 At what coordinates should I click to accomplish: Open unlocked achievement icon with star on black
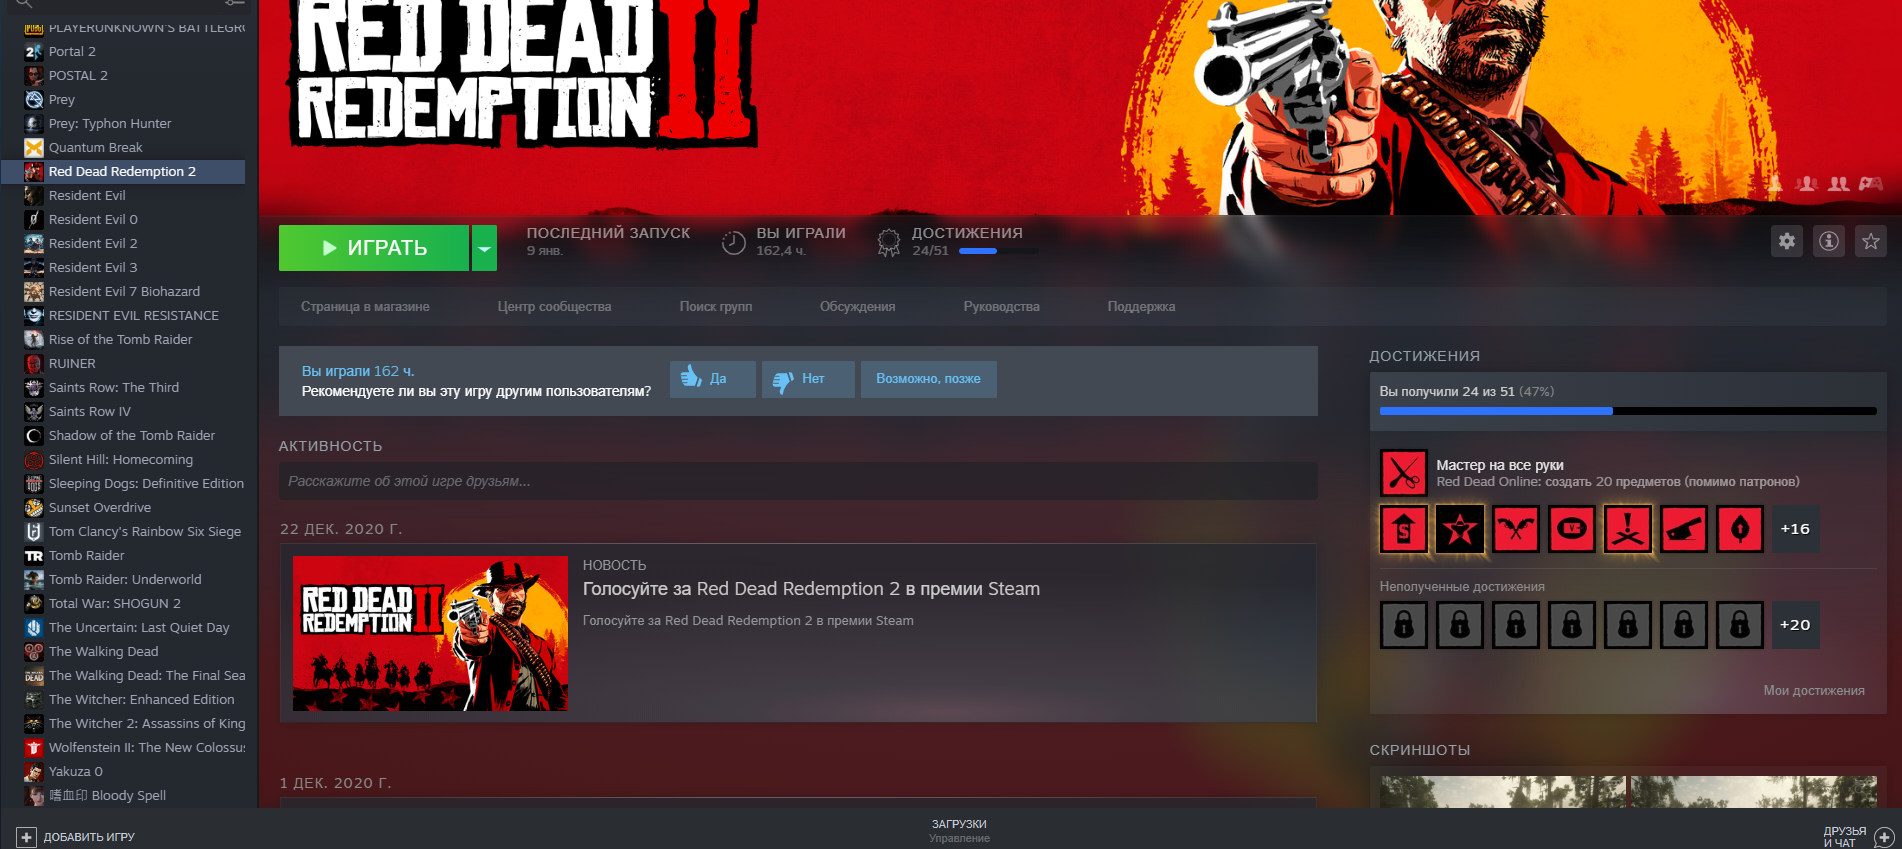(1459, 529)
